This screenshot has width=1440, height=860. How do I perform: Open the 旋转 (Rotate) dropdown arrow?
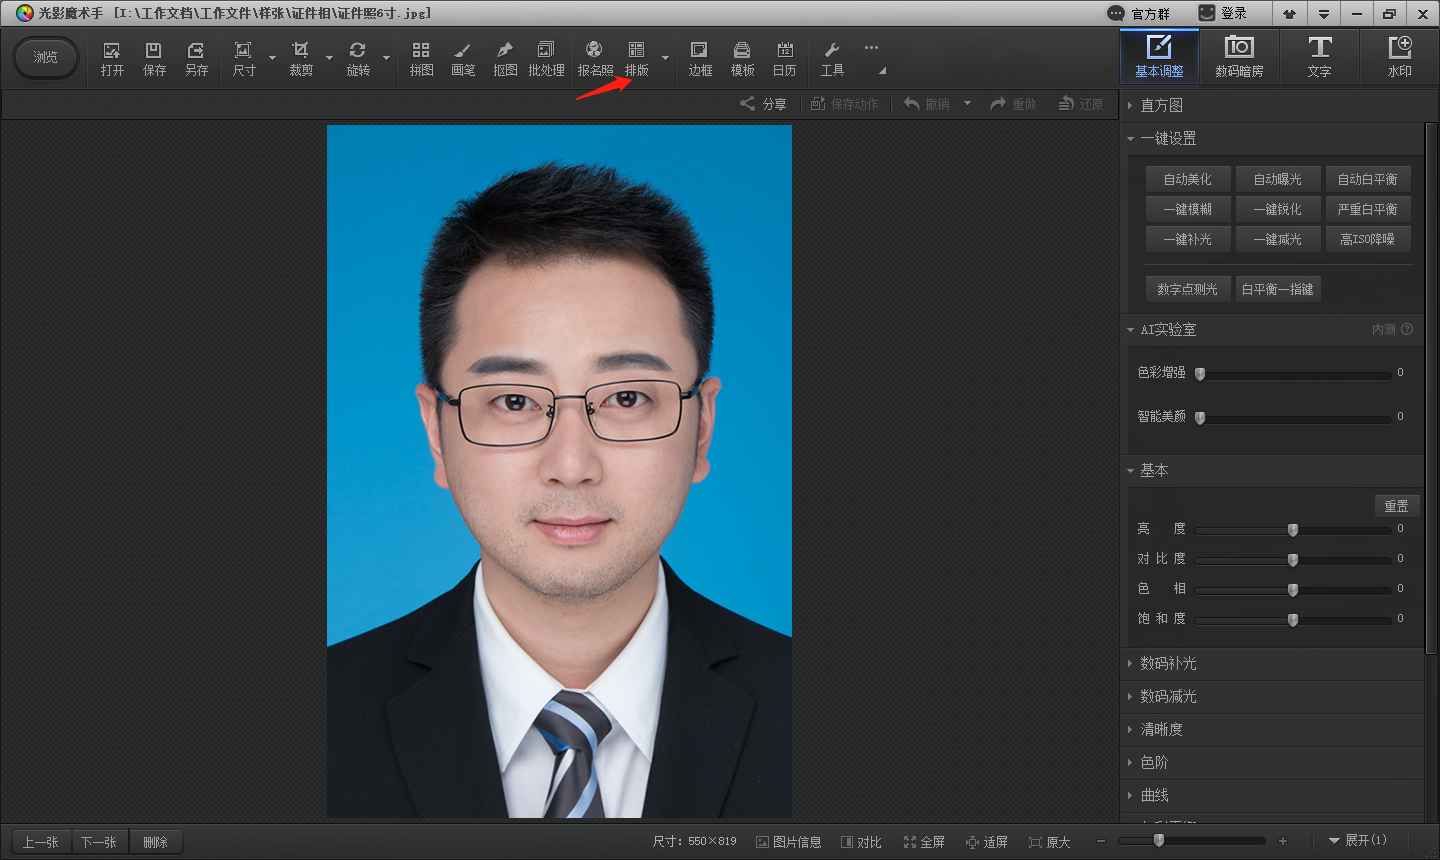click(386, 58)
